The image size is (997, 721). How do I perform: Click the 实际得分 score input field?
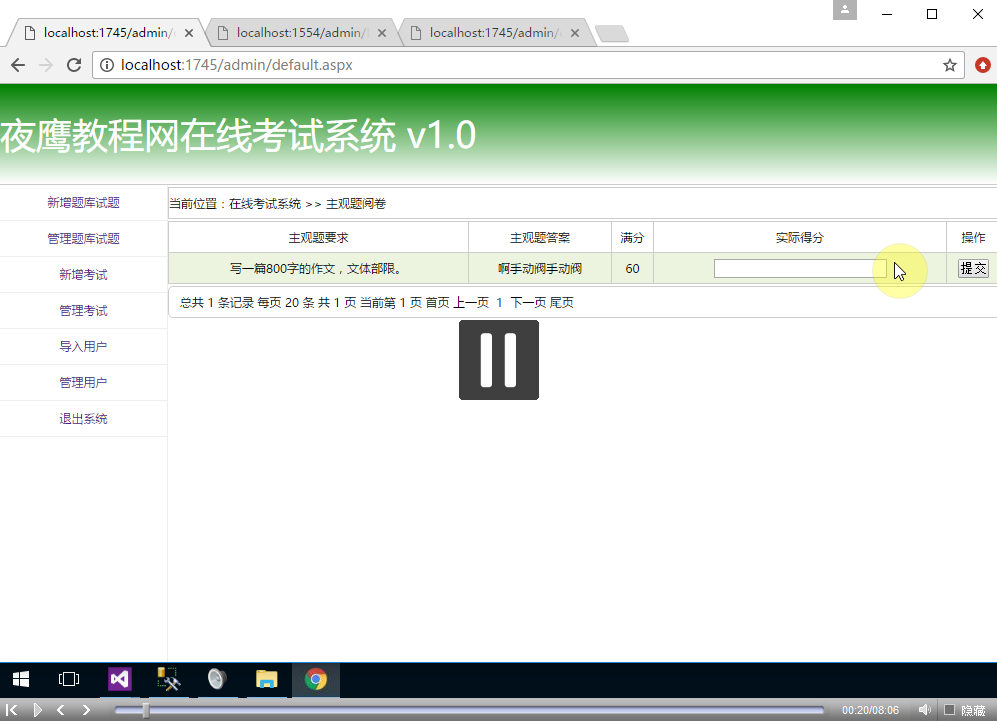[x=798, y=268]
